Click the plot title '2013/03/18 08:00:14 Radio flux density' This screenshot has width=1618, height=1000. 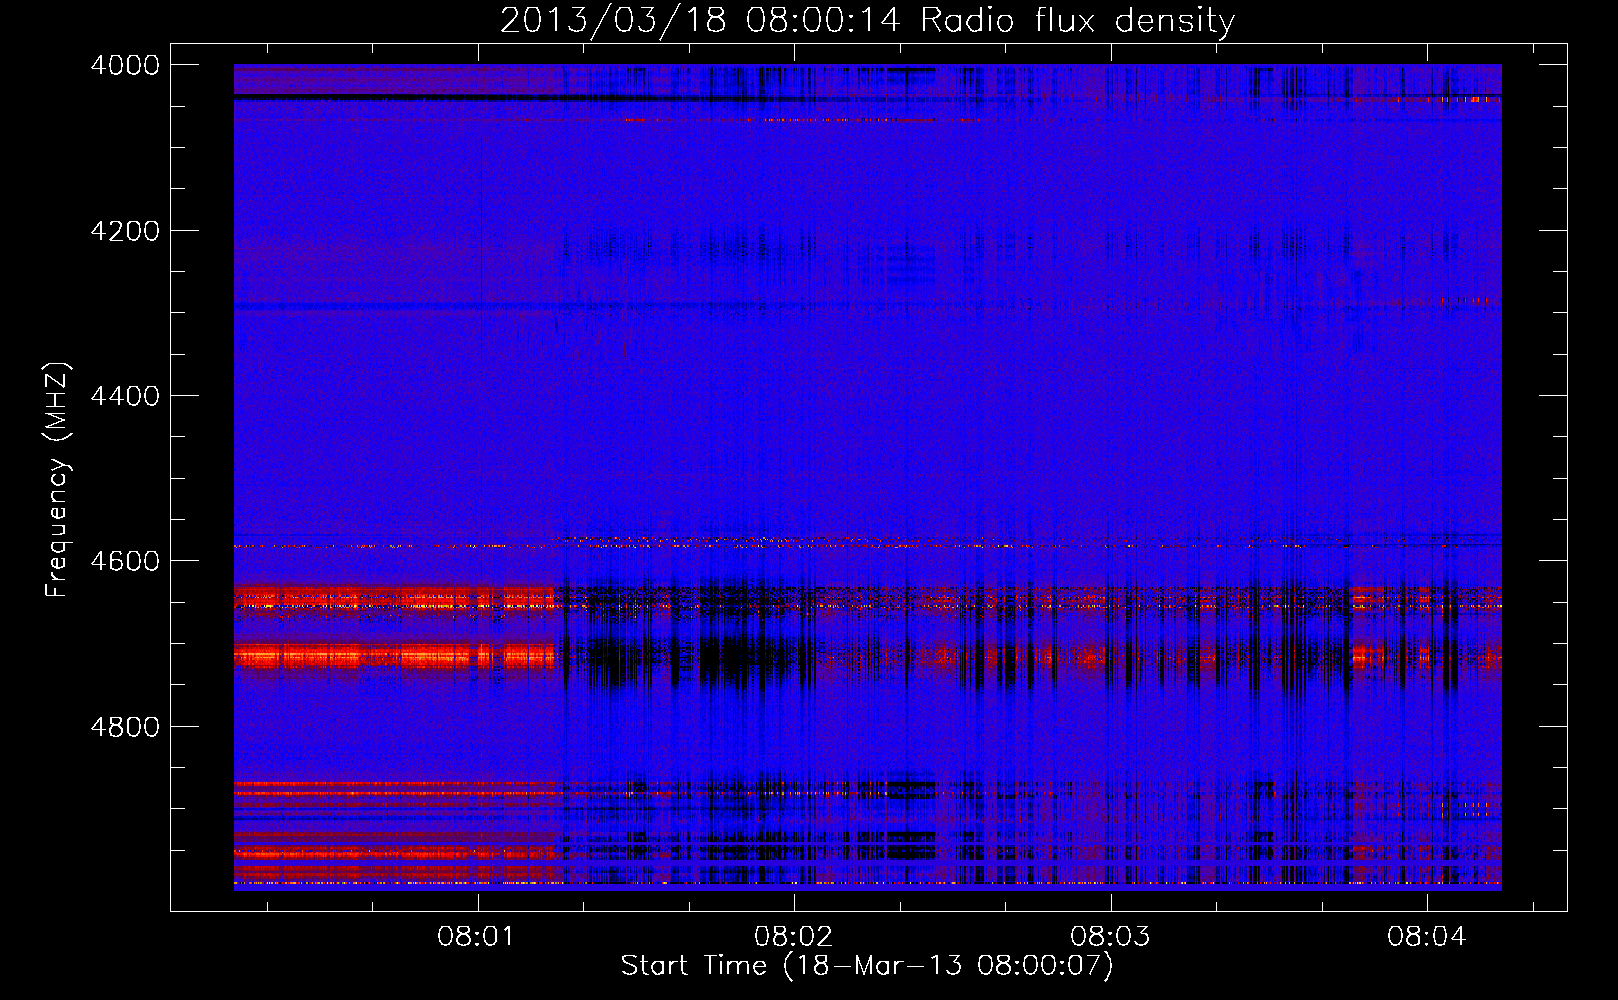click(x=867, y=21)
